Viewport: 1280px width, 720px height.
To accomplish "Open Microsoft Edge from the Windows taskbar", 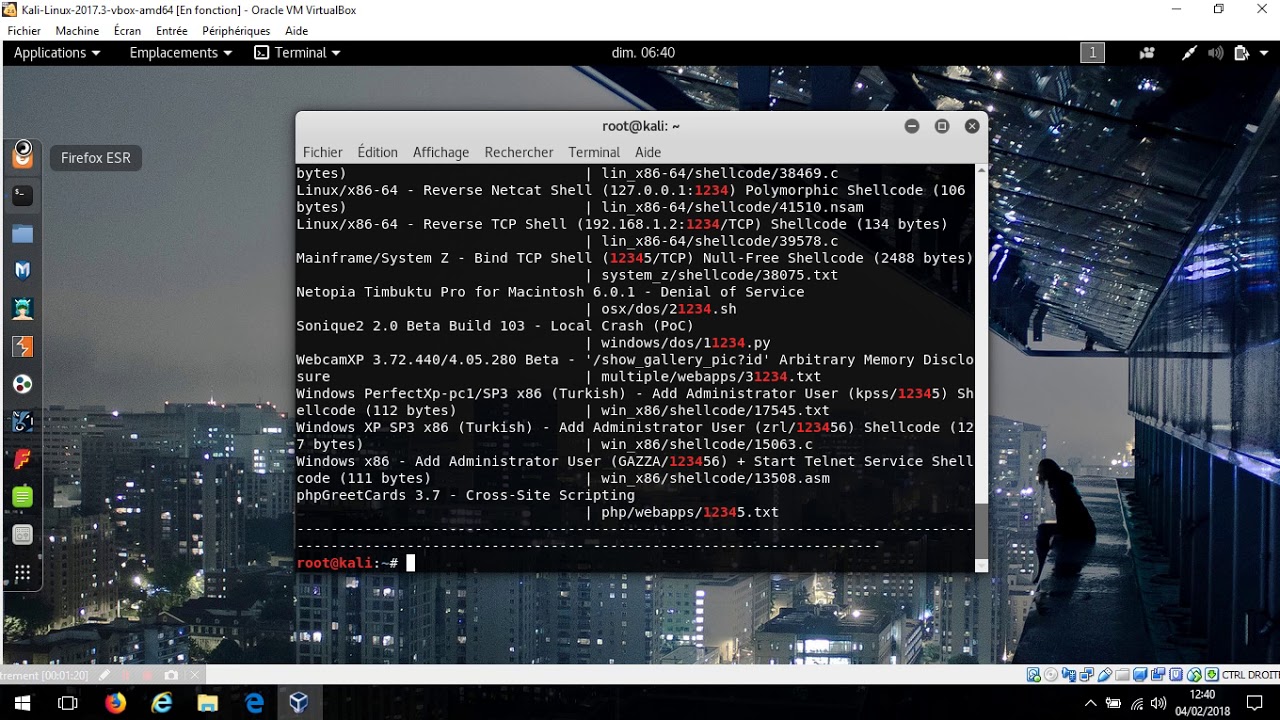I will (x=253, y=703).
